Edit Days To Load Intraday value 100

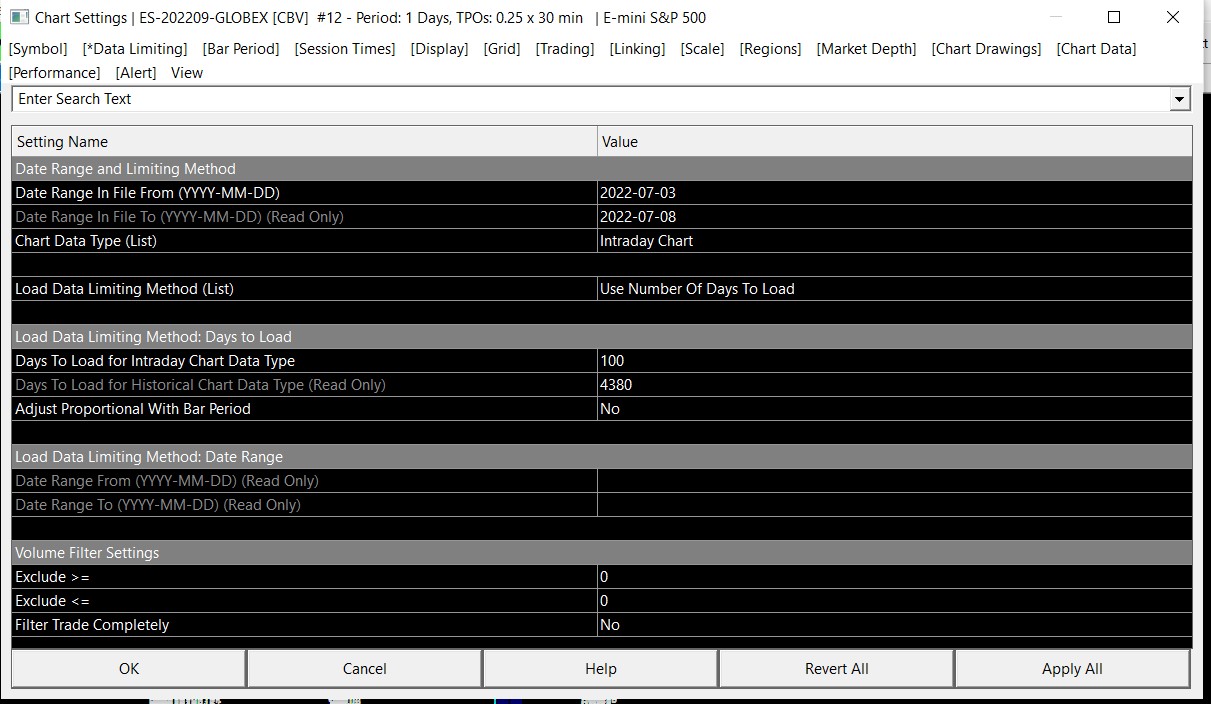(x=895, y=361)
